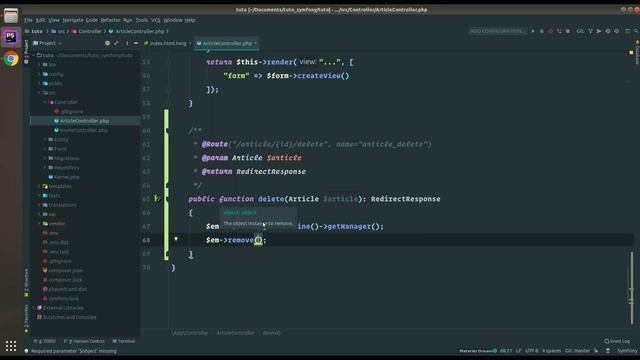This screenshot has width=640, height=360.
Task: Open Google Chrome from the dock
Action: (11, 59)
